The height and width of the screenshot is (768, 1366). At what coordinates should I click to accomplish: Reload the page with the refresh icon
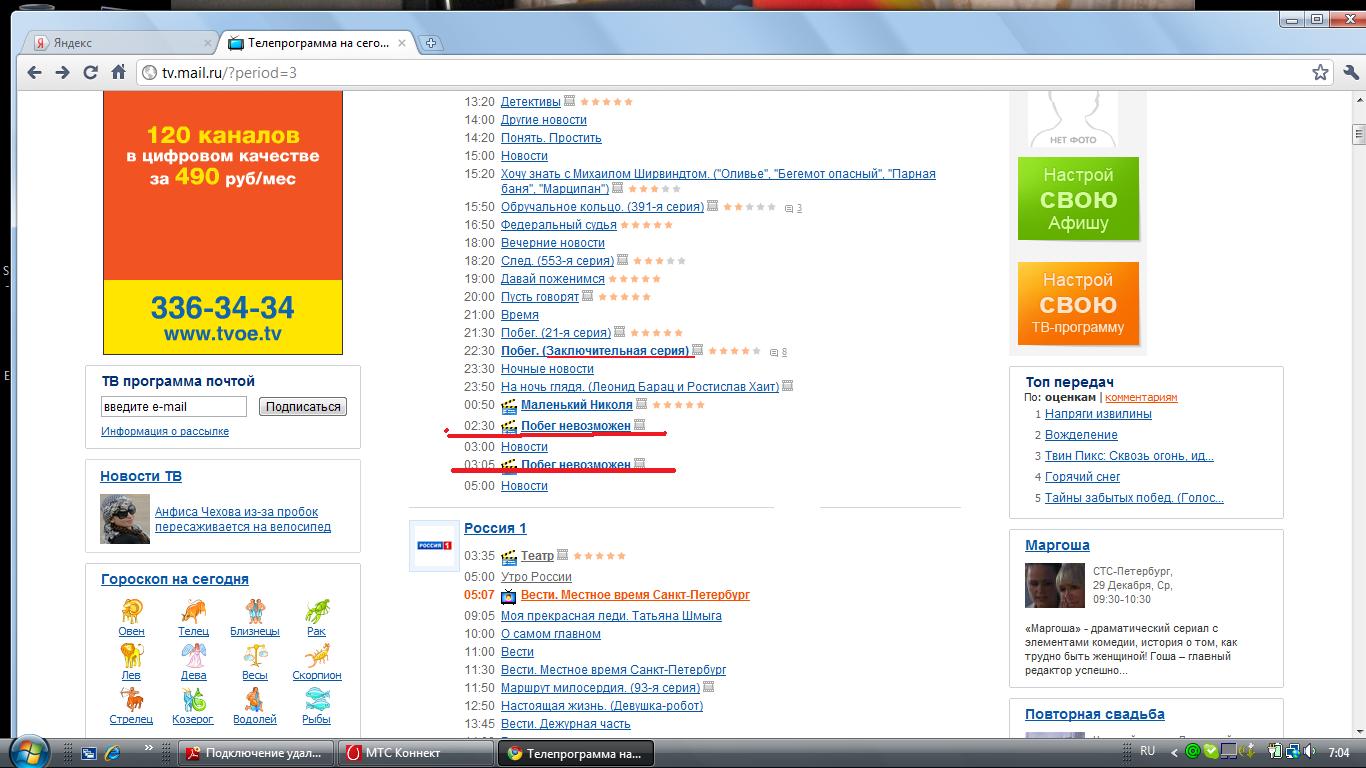90,72
